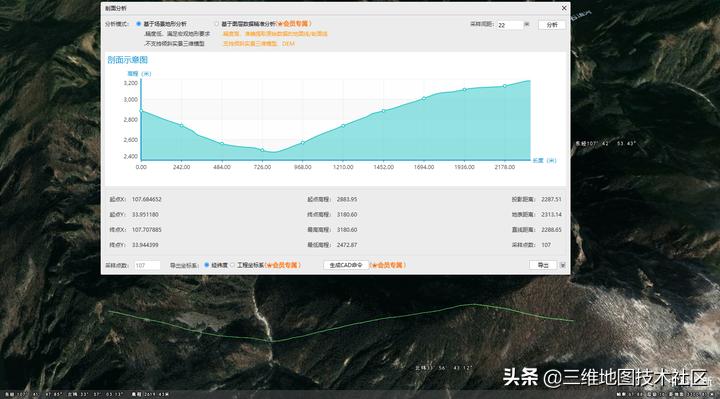The image size is (720, 399).
Task: Choose the 工程坐标系 export coordinate radio
Action: tap(232, 265)
